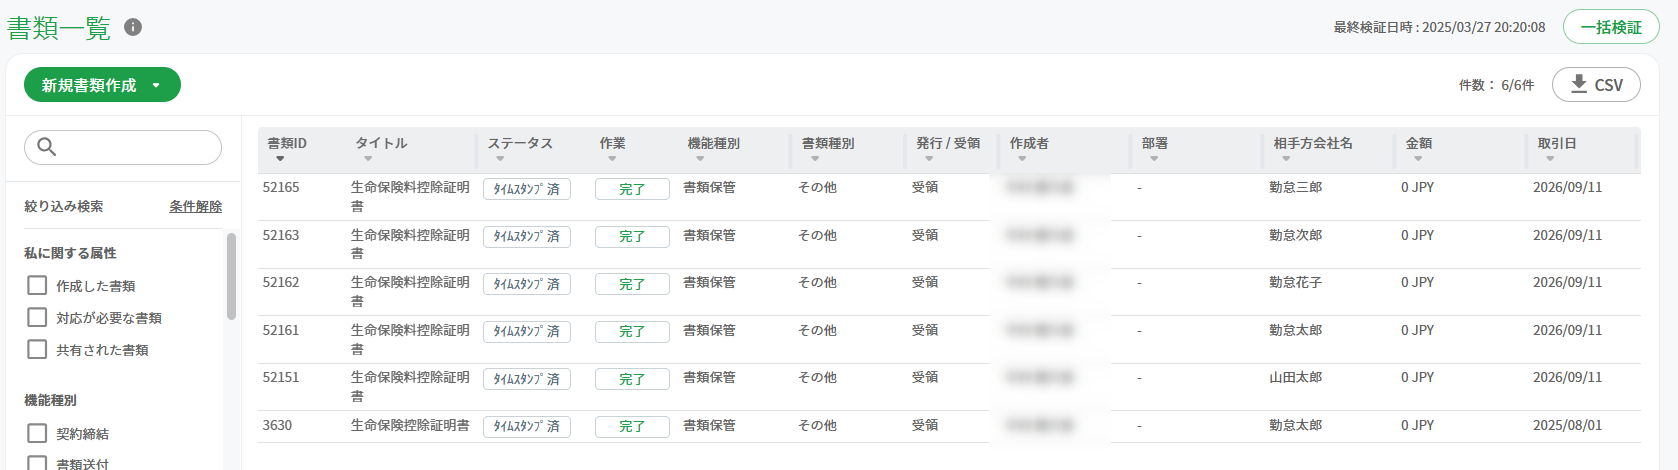Image resolution: width=1678 pixels, height=470 pixels.
Task: Click the sidebar filter scrollbar
Action: pyautogui.click(x=231, y=276)
